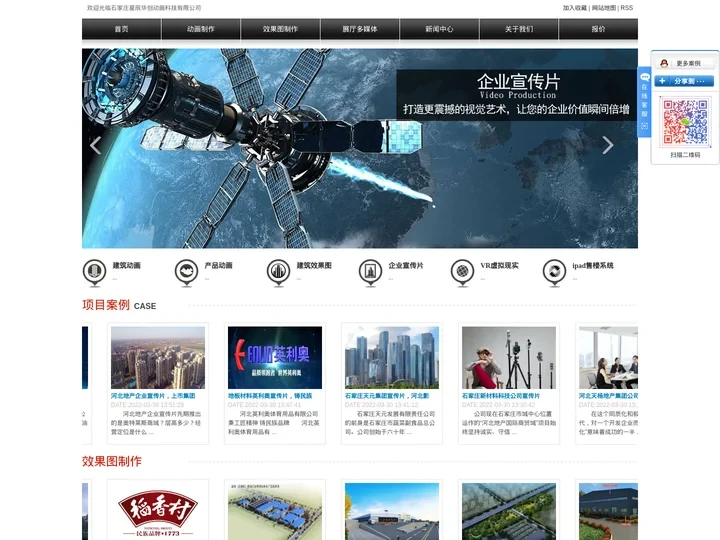This screenshot has height=540, width=720.
Task: Show previous banner slide arrow
Action: click(x=96, y=145)
